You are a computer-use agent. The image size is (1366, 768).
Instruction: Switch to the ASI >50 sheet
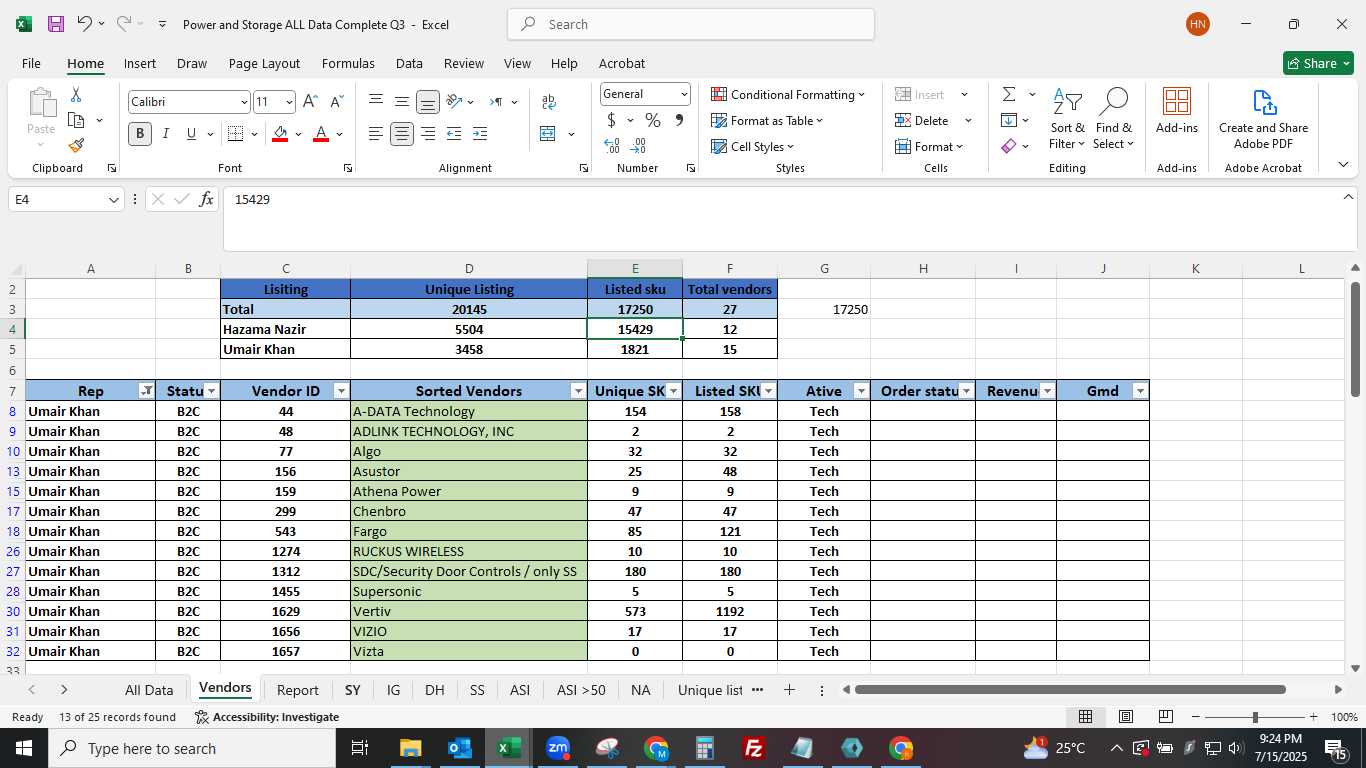(581, 690)
